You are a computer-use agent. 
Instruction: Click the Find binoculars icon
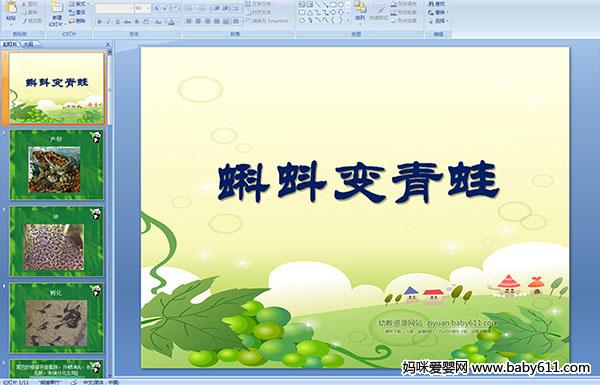click(437, 4)
